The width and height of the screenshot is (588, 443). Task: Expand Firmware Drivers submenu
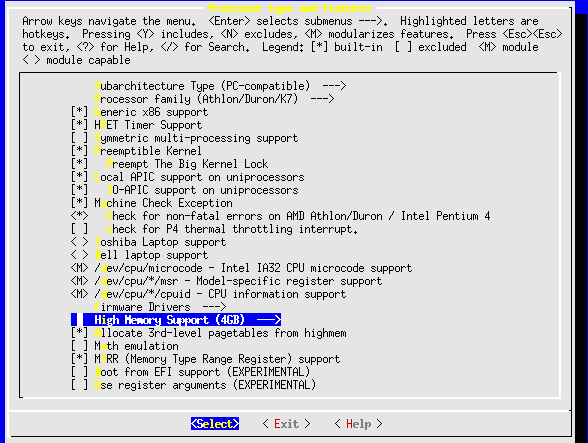click(160, 307)
